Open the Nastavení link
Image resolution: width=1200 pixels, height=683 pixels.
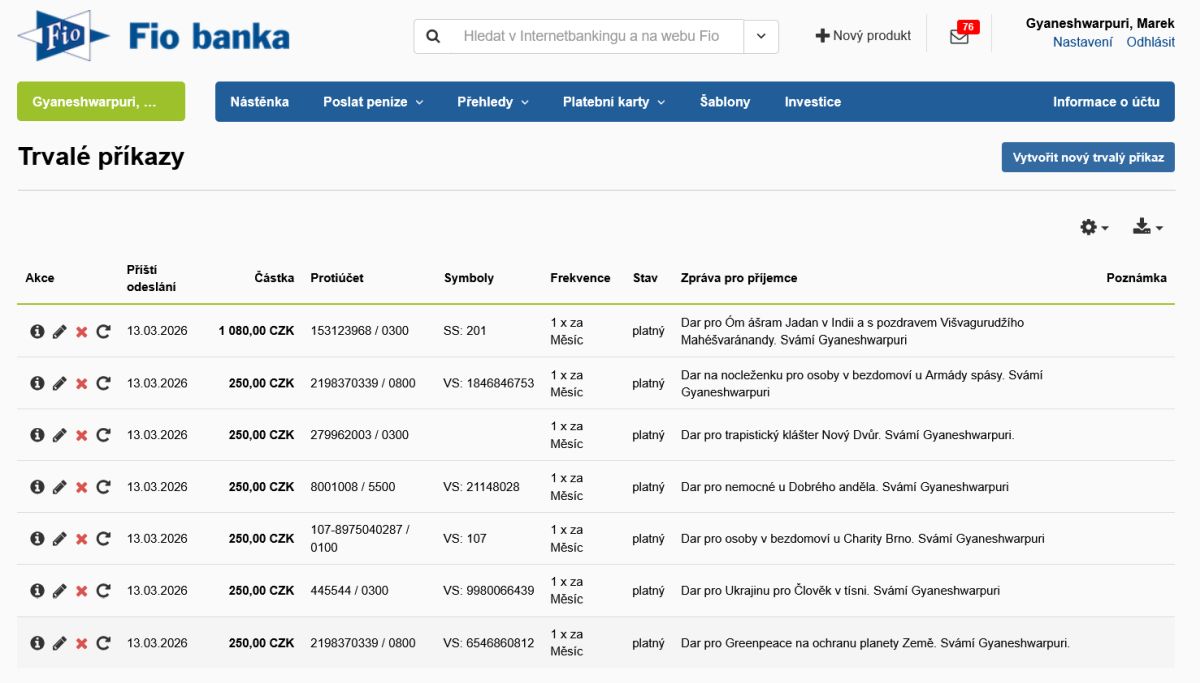(1082, 43)
